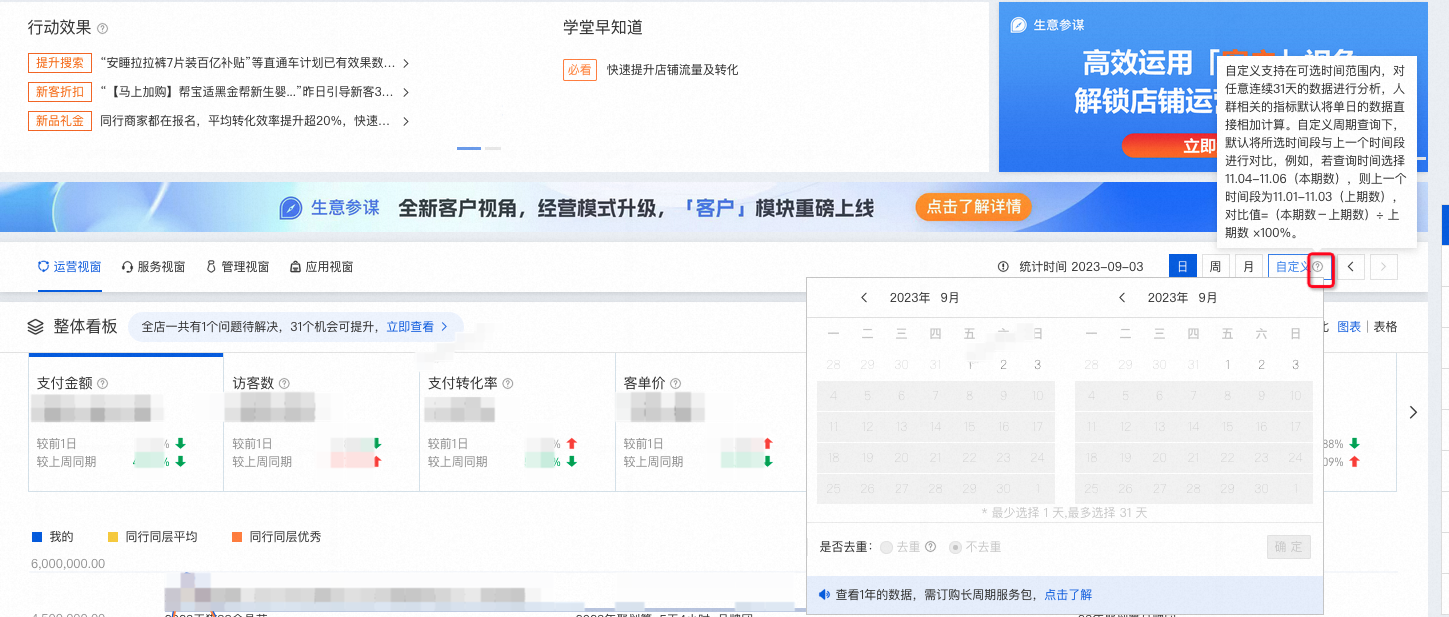The image size is (1449, 617).
Task: Open the "安睡拉拉裤7片装百亿补贴" action row text
Action: tap(248, 63)
